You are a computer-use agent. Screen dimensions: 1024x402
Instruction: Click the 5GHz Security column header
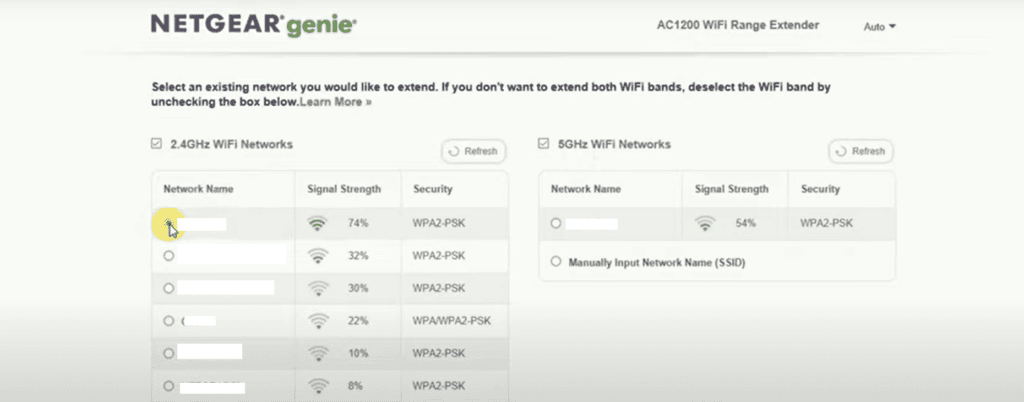tap(820, 189)
